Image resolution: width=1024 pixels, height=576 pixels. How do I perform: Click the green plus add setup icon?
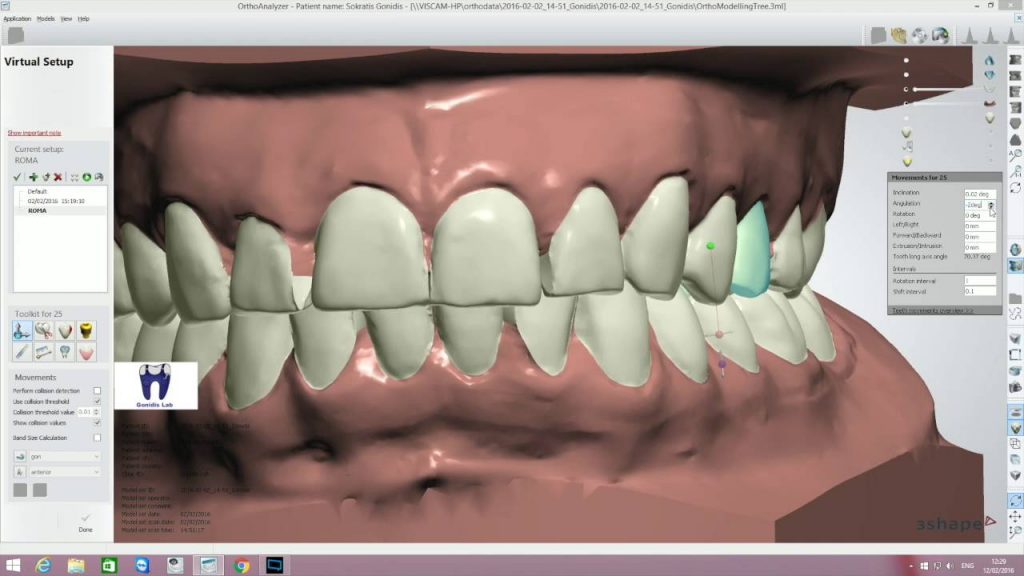click(x=32, y=177)
